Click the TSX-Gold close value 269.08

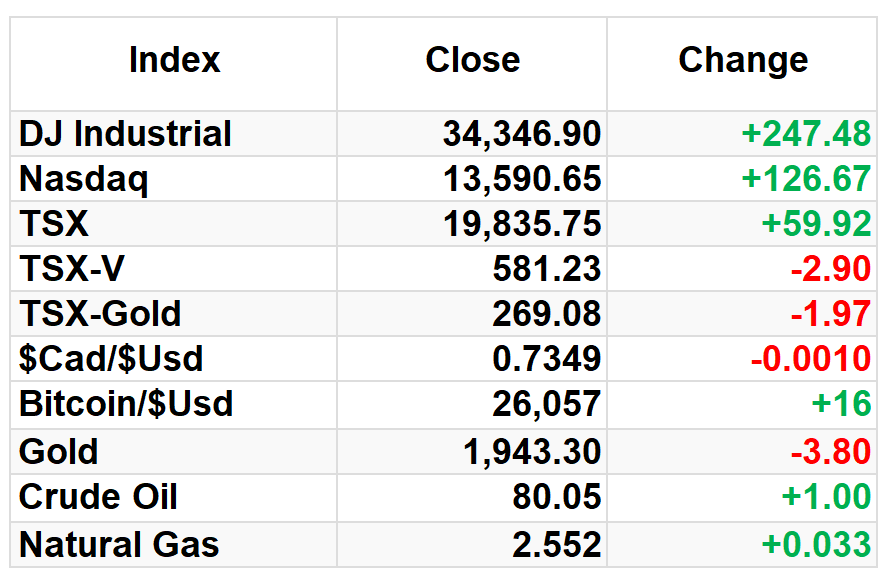[x=547, y=313]
